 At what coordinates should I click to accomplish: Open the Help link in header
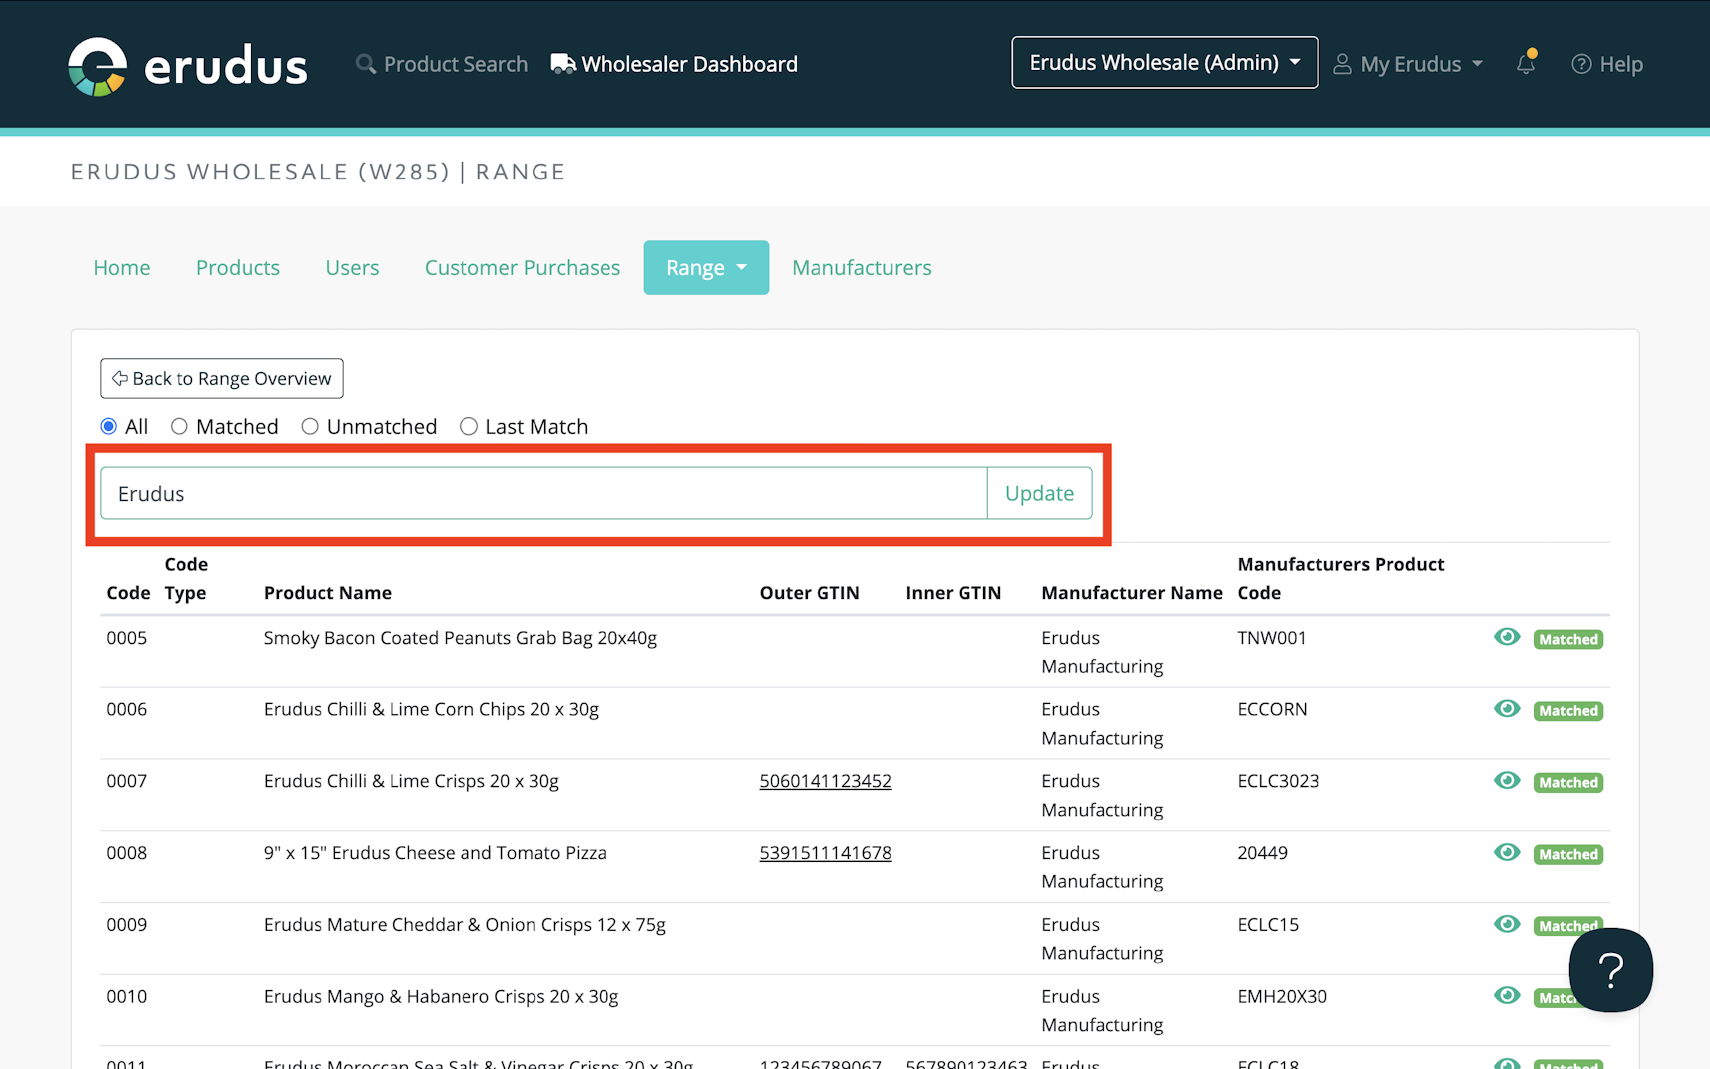1607,64
